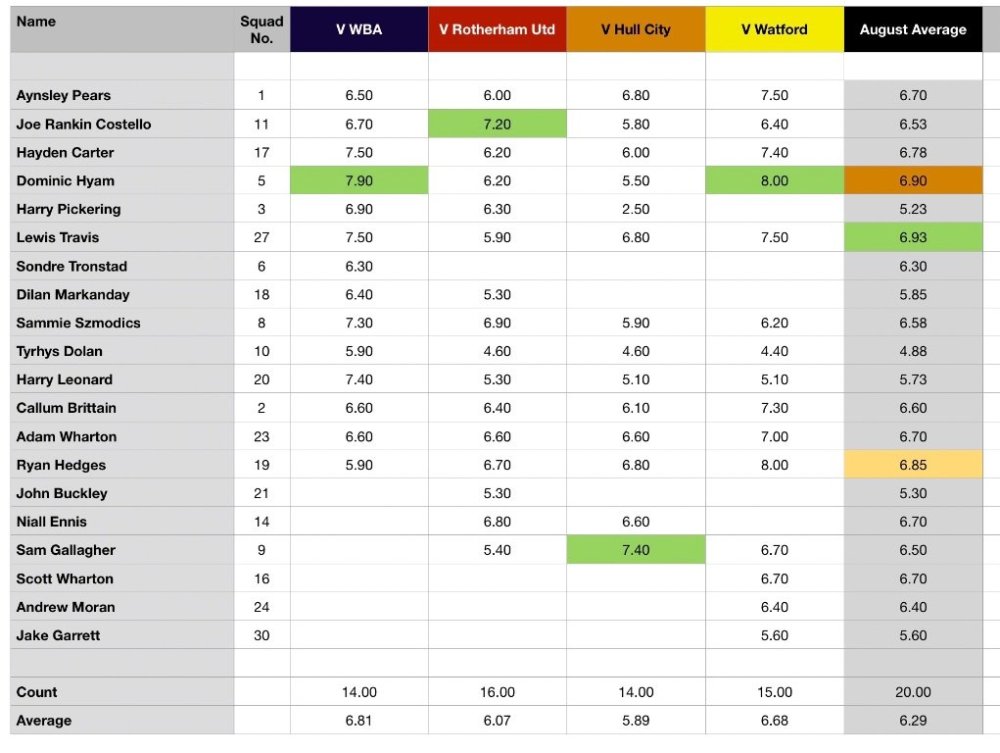Select the 6.29 overall August average cell
This screenshot has height=753, width=1000.
[913, 720]
